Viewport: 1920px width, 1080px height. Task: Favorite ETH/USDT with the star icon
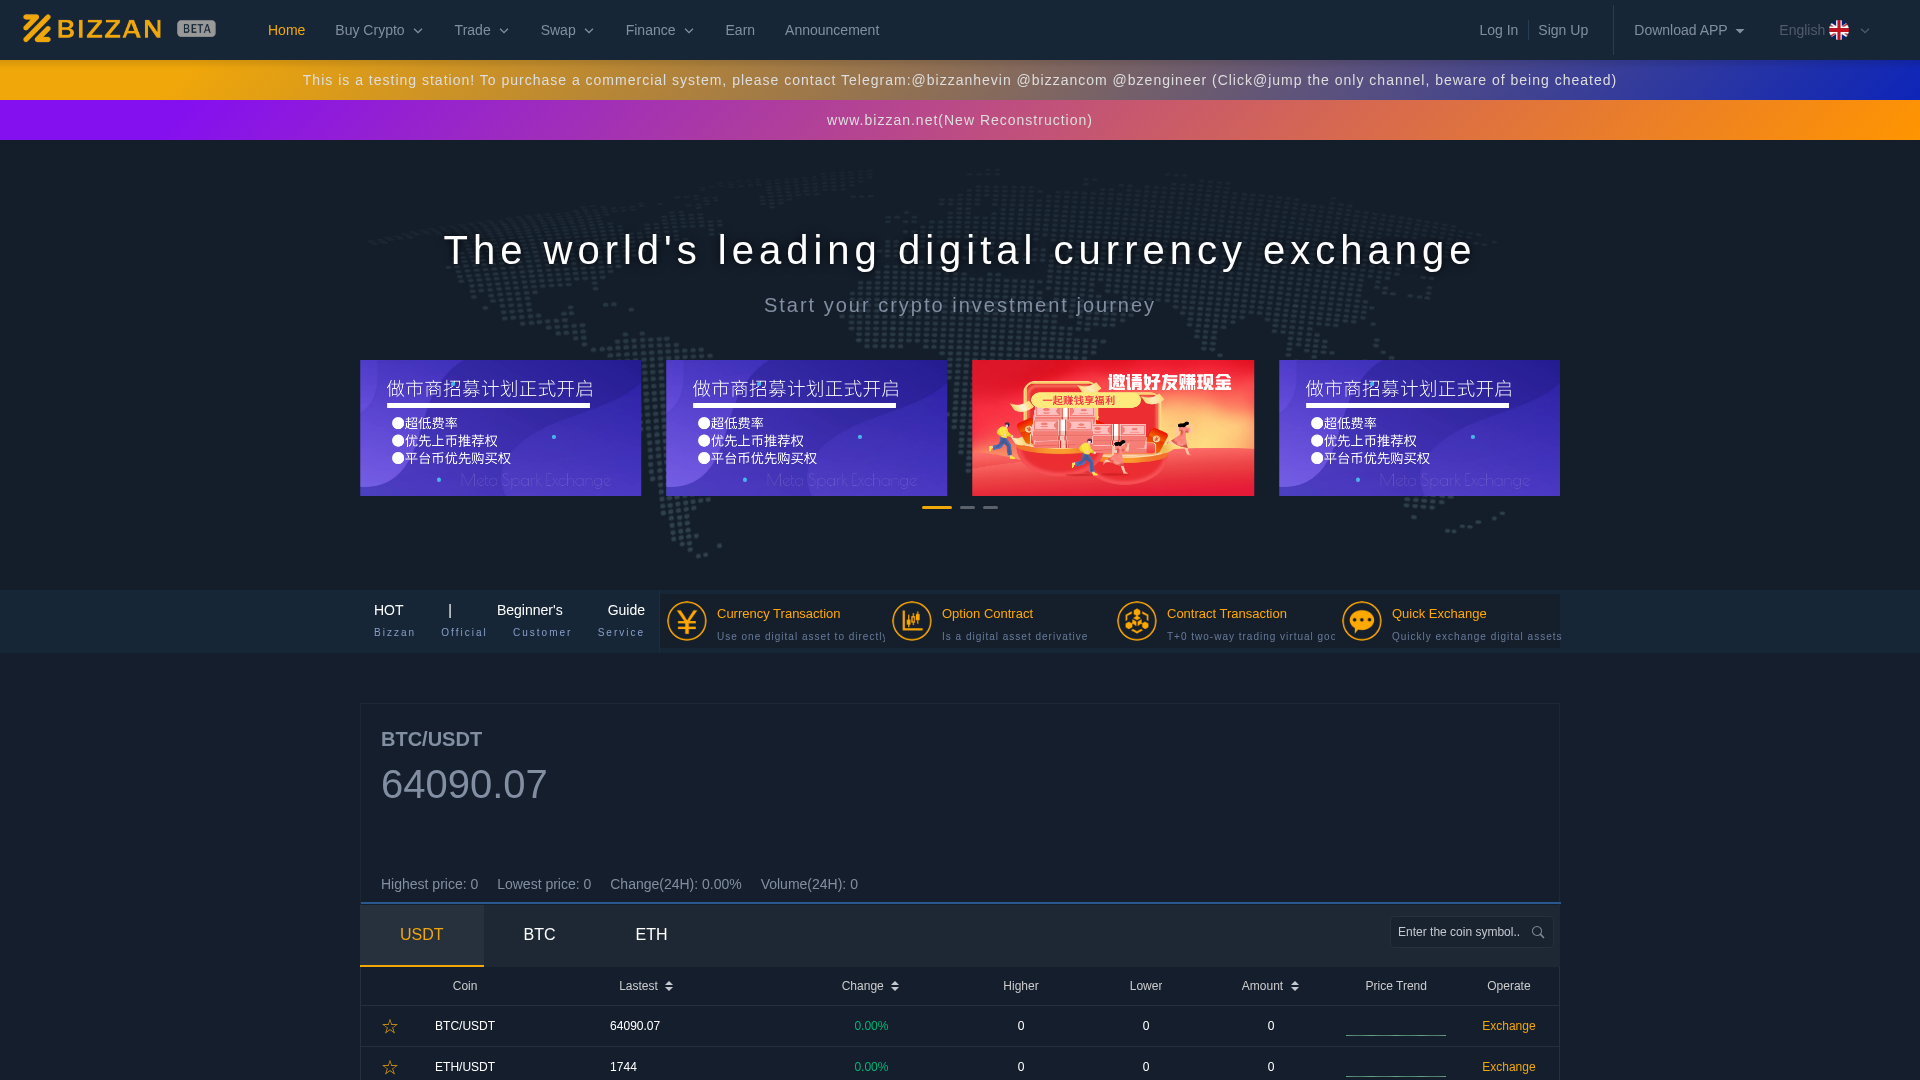[390, 1067]
